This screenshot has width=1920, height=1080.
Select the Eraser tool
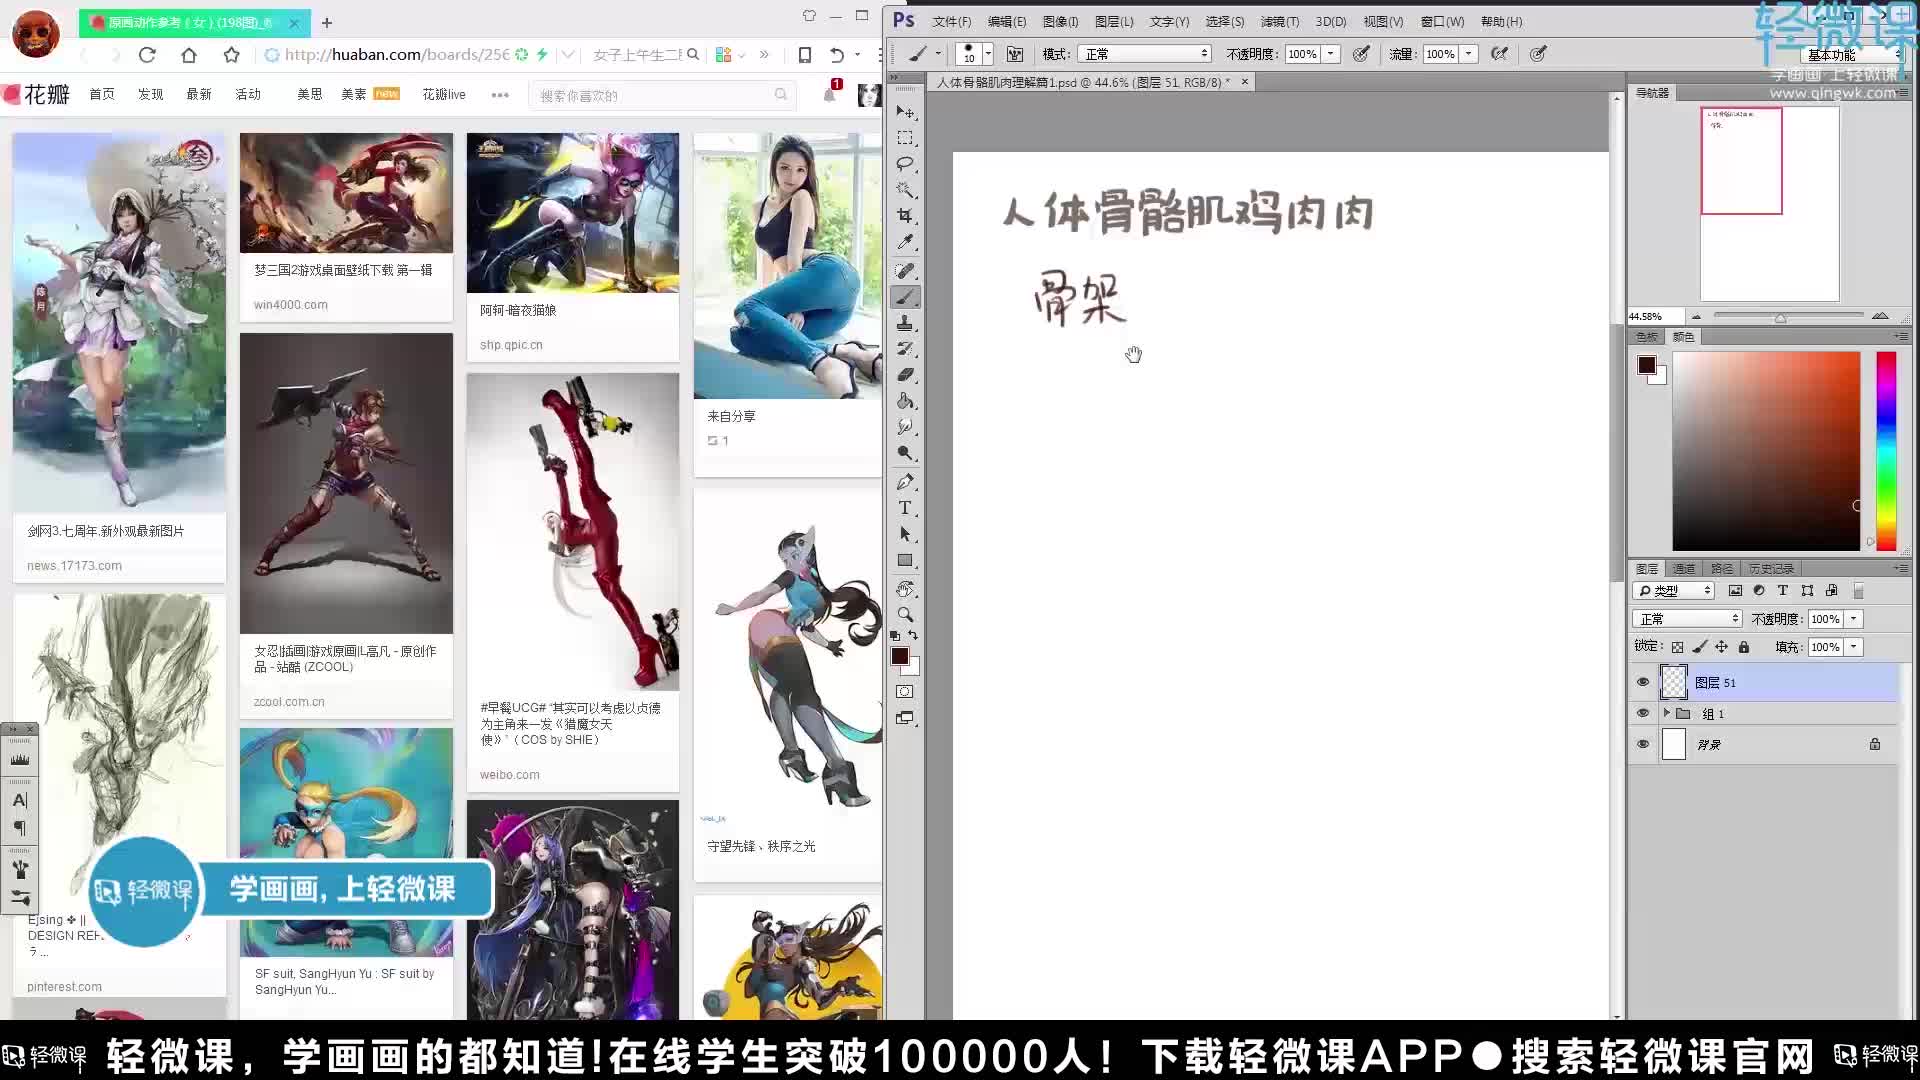[906, 377]
